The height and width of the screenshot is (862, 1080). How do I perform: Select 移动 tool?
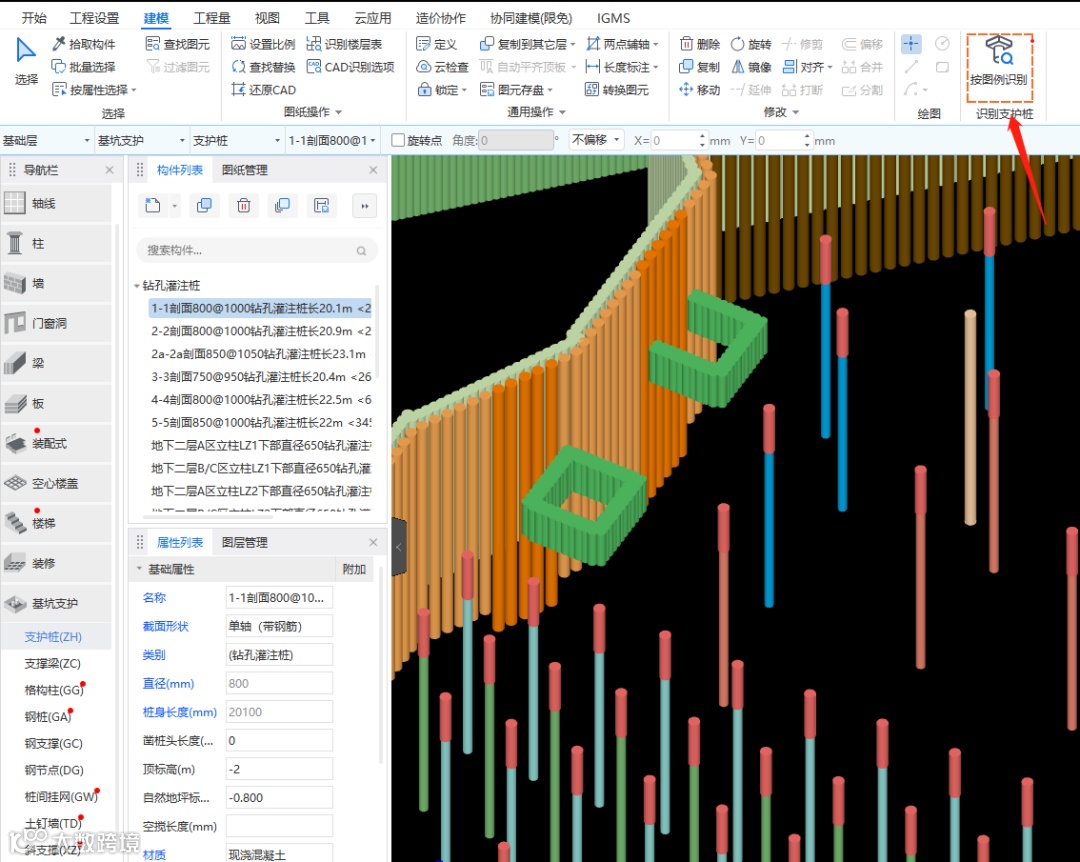coord(700,90)
